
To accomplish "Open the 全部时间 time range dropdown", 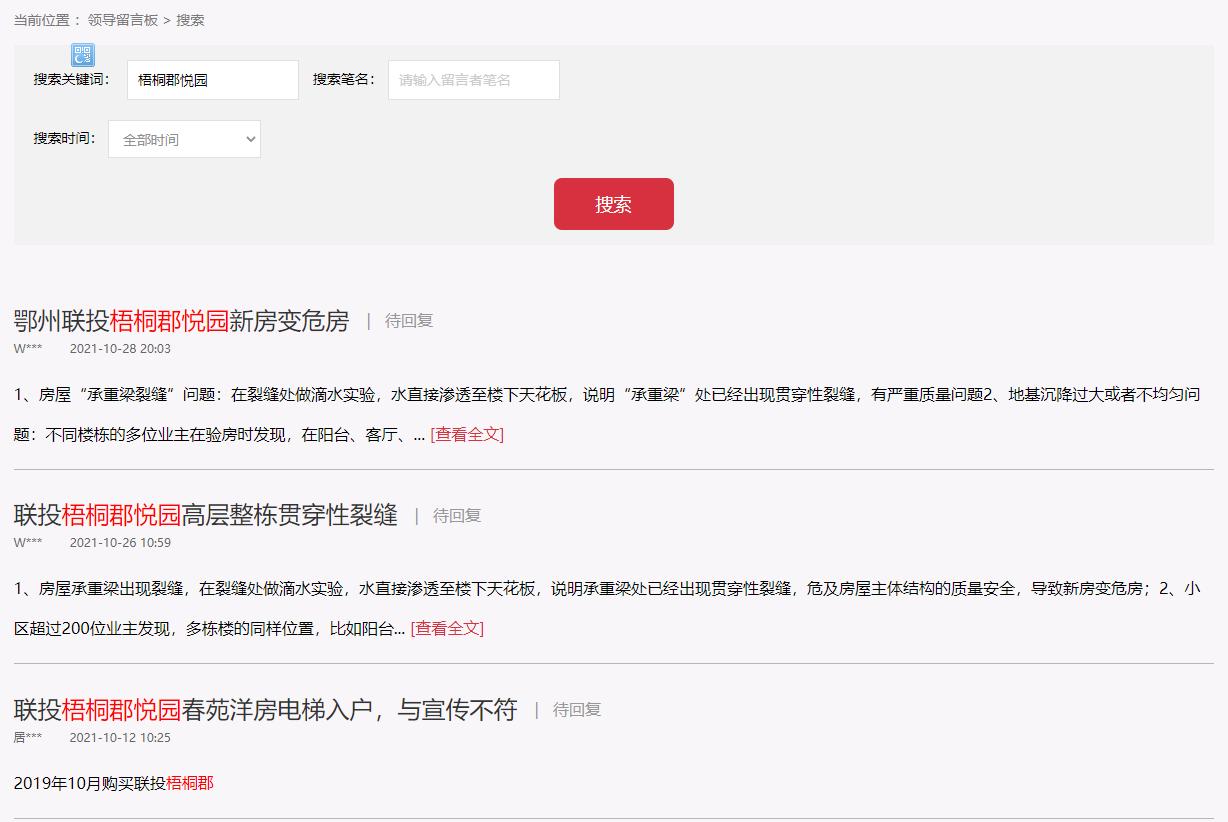I will click(x=184, y=139).
